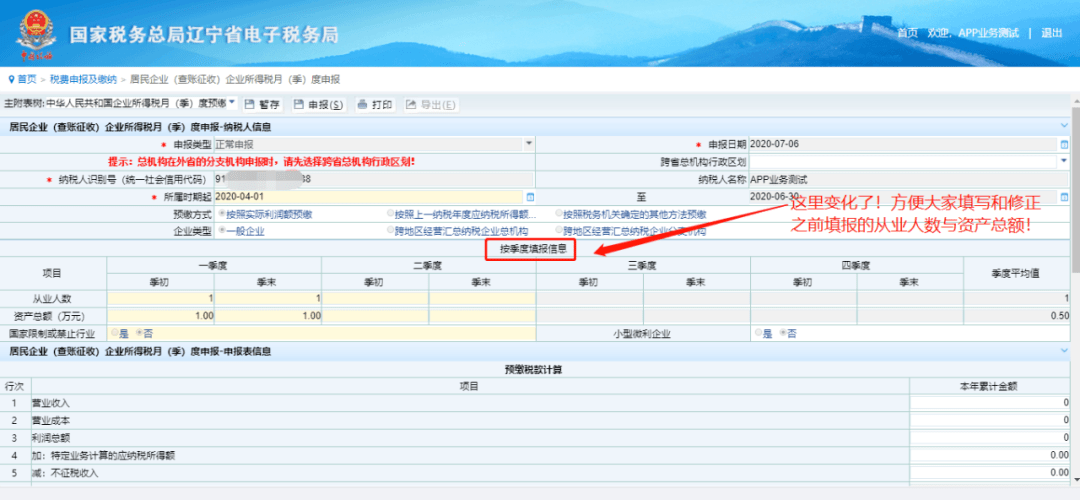Image resolution: width=1080 pixels, height=500 pixels.
Task: Open the 跨省总机构行政区划 dropdown
Action: coord(1063,161)
